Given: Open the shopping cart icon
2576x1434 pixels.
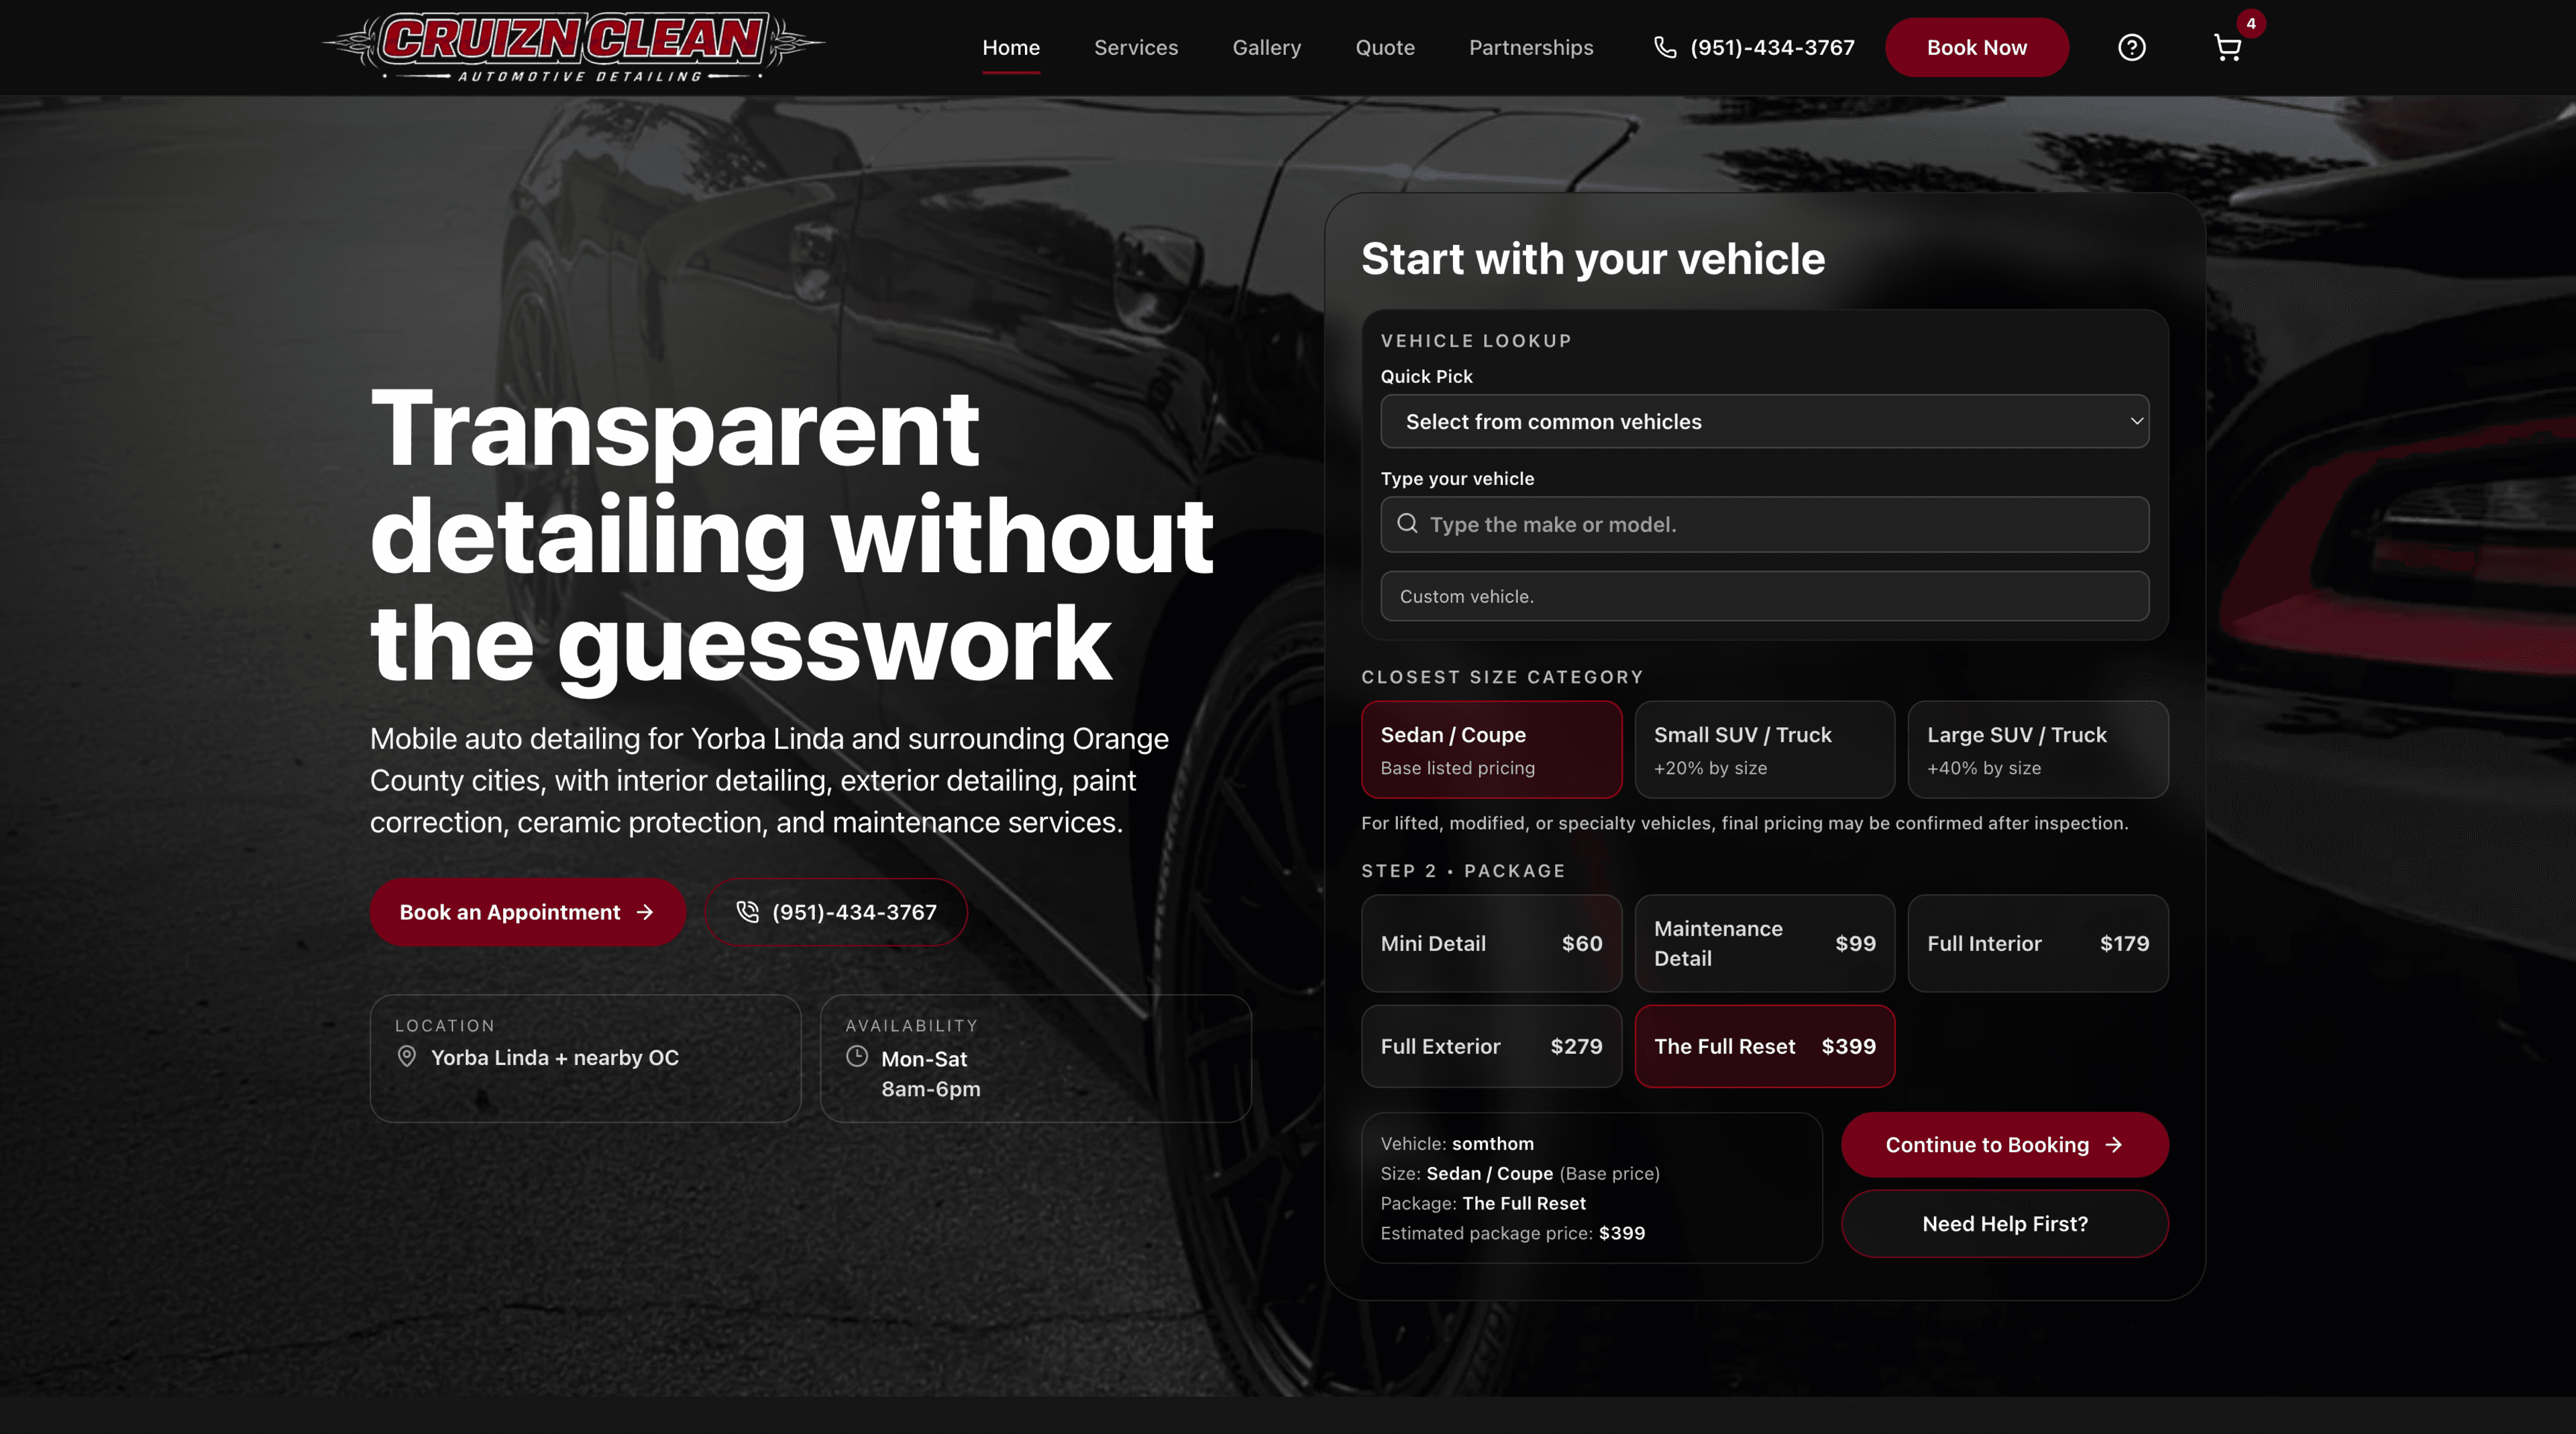Looking at the screenshot, I should point(2227,48).
